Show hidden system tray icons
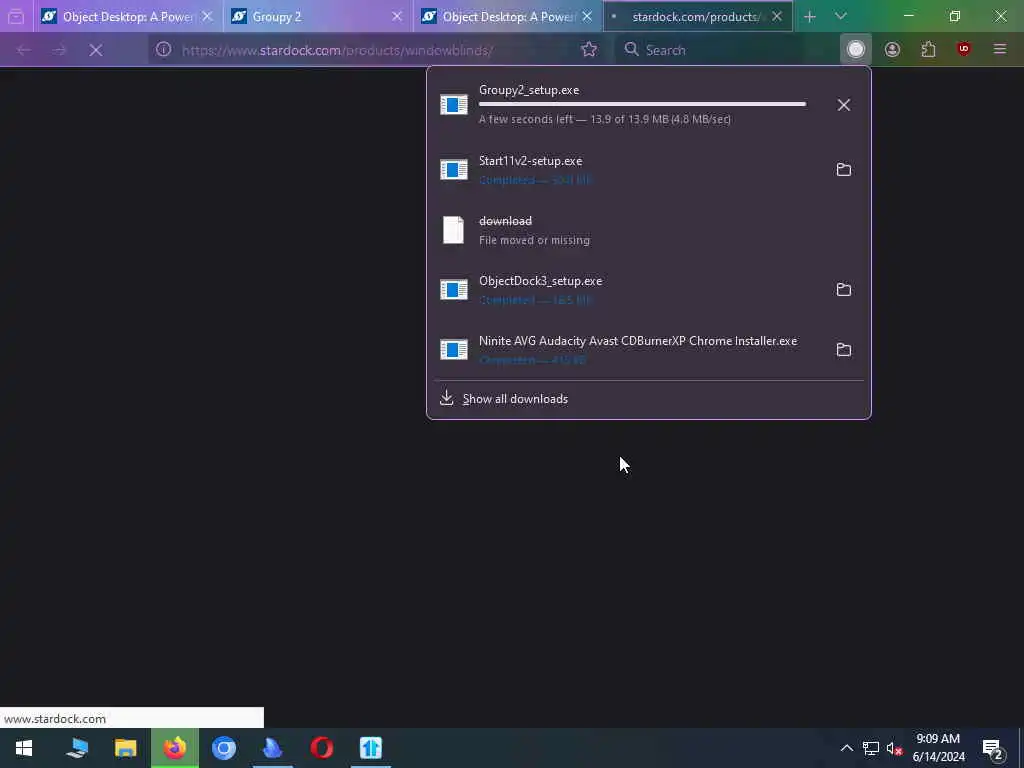The height and width of the screenshot is (768, 1024). click(846, 748)
